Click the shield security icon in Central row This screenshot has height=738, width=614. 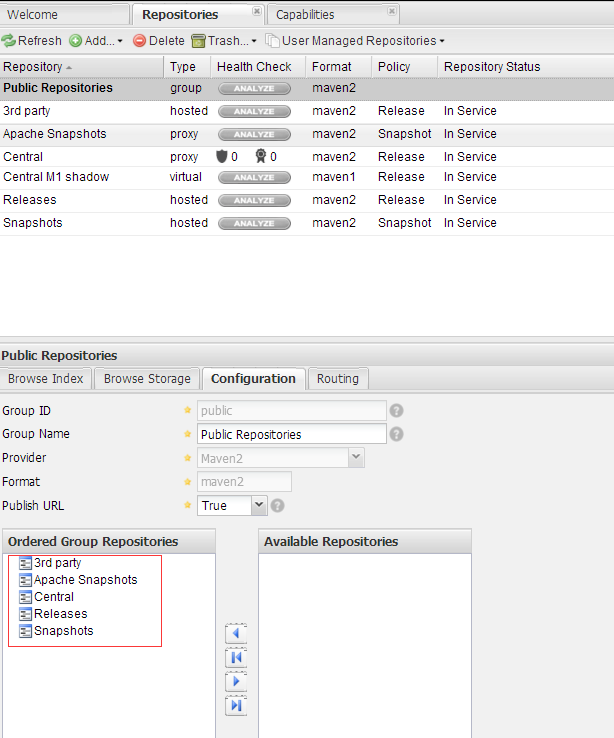222,156
